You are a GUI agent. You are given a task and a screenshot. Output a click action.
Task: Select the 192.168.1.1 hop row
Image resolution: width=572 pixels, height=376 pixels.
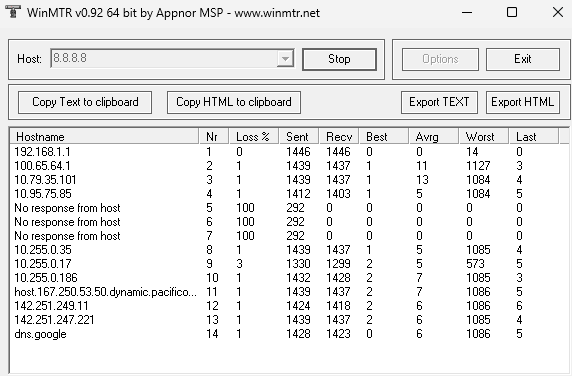288,152
